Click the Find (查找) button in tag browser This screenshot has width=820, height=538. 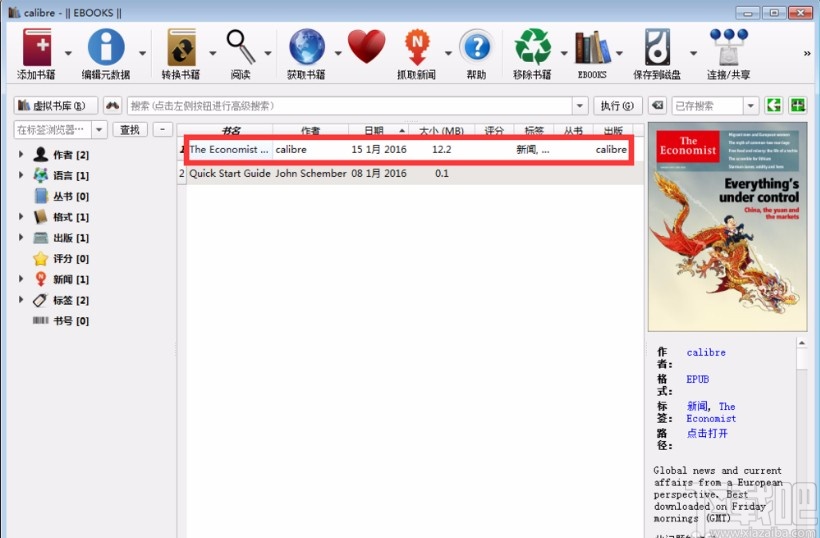coord(130,129)
